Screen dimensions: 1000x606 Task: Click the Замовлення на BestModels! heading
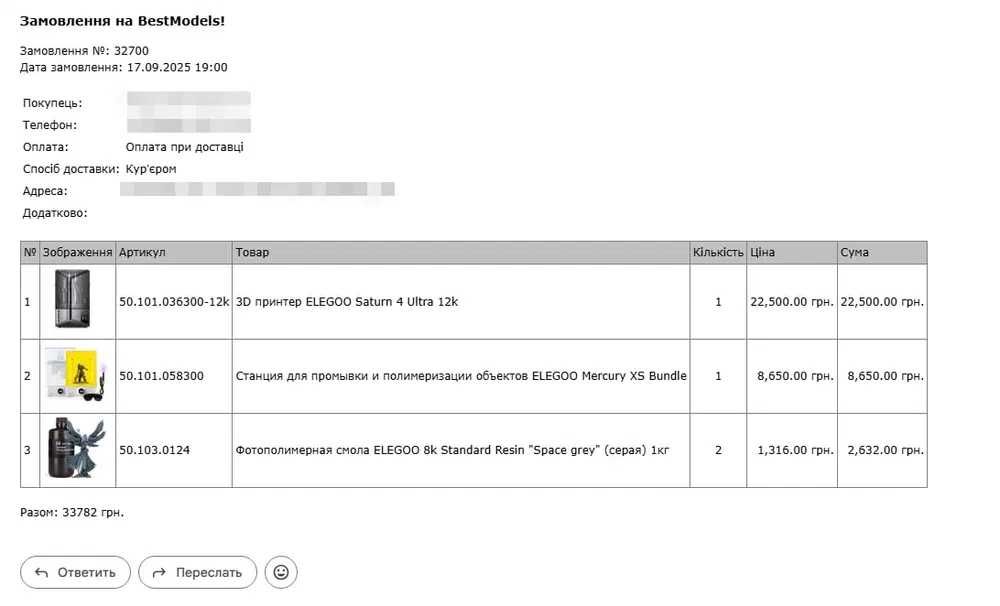pyautogui.click(x=122, y=20)
